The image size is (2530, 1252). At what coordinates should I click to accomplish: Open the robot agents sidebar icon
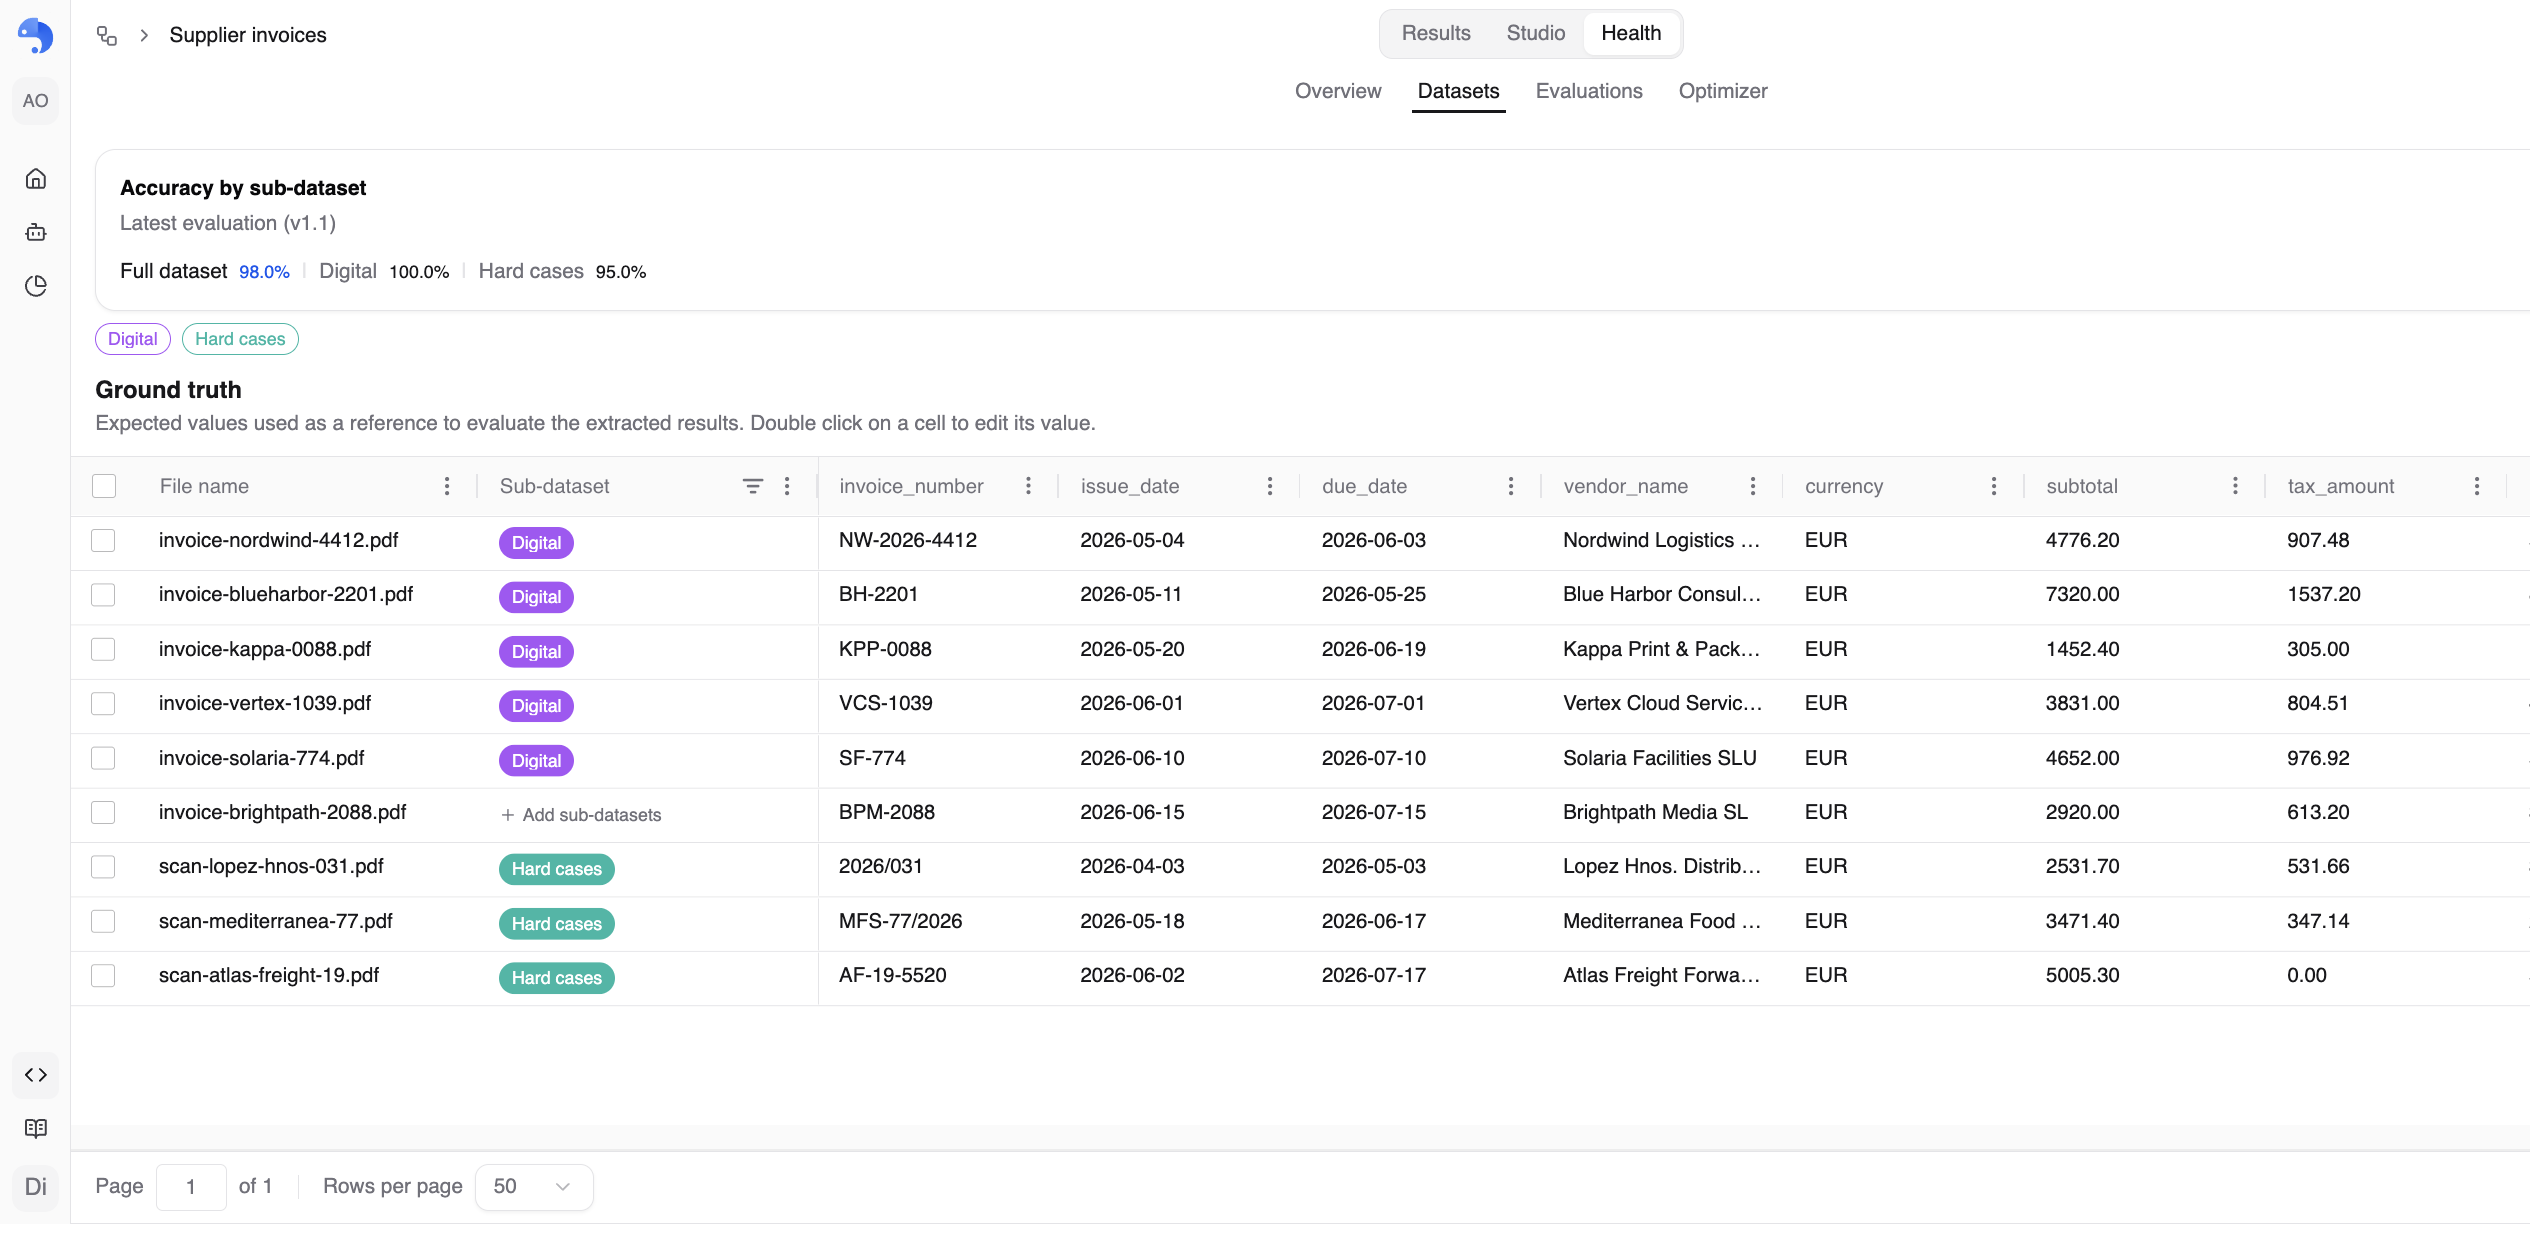pyautogui.click(x=36, y=232)
